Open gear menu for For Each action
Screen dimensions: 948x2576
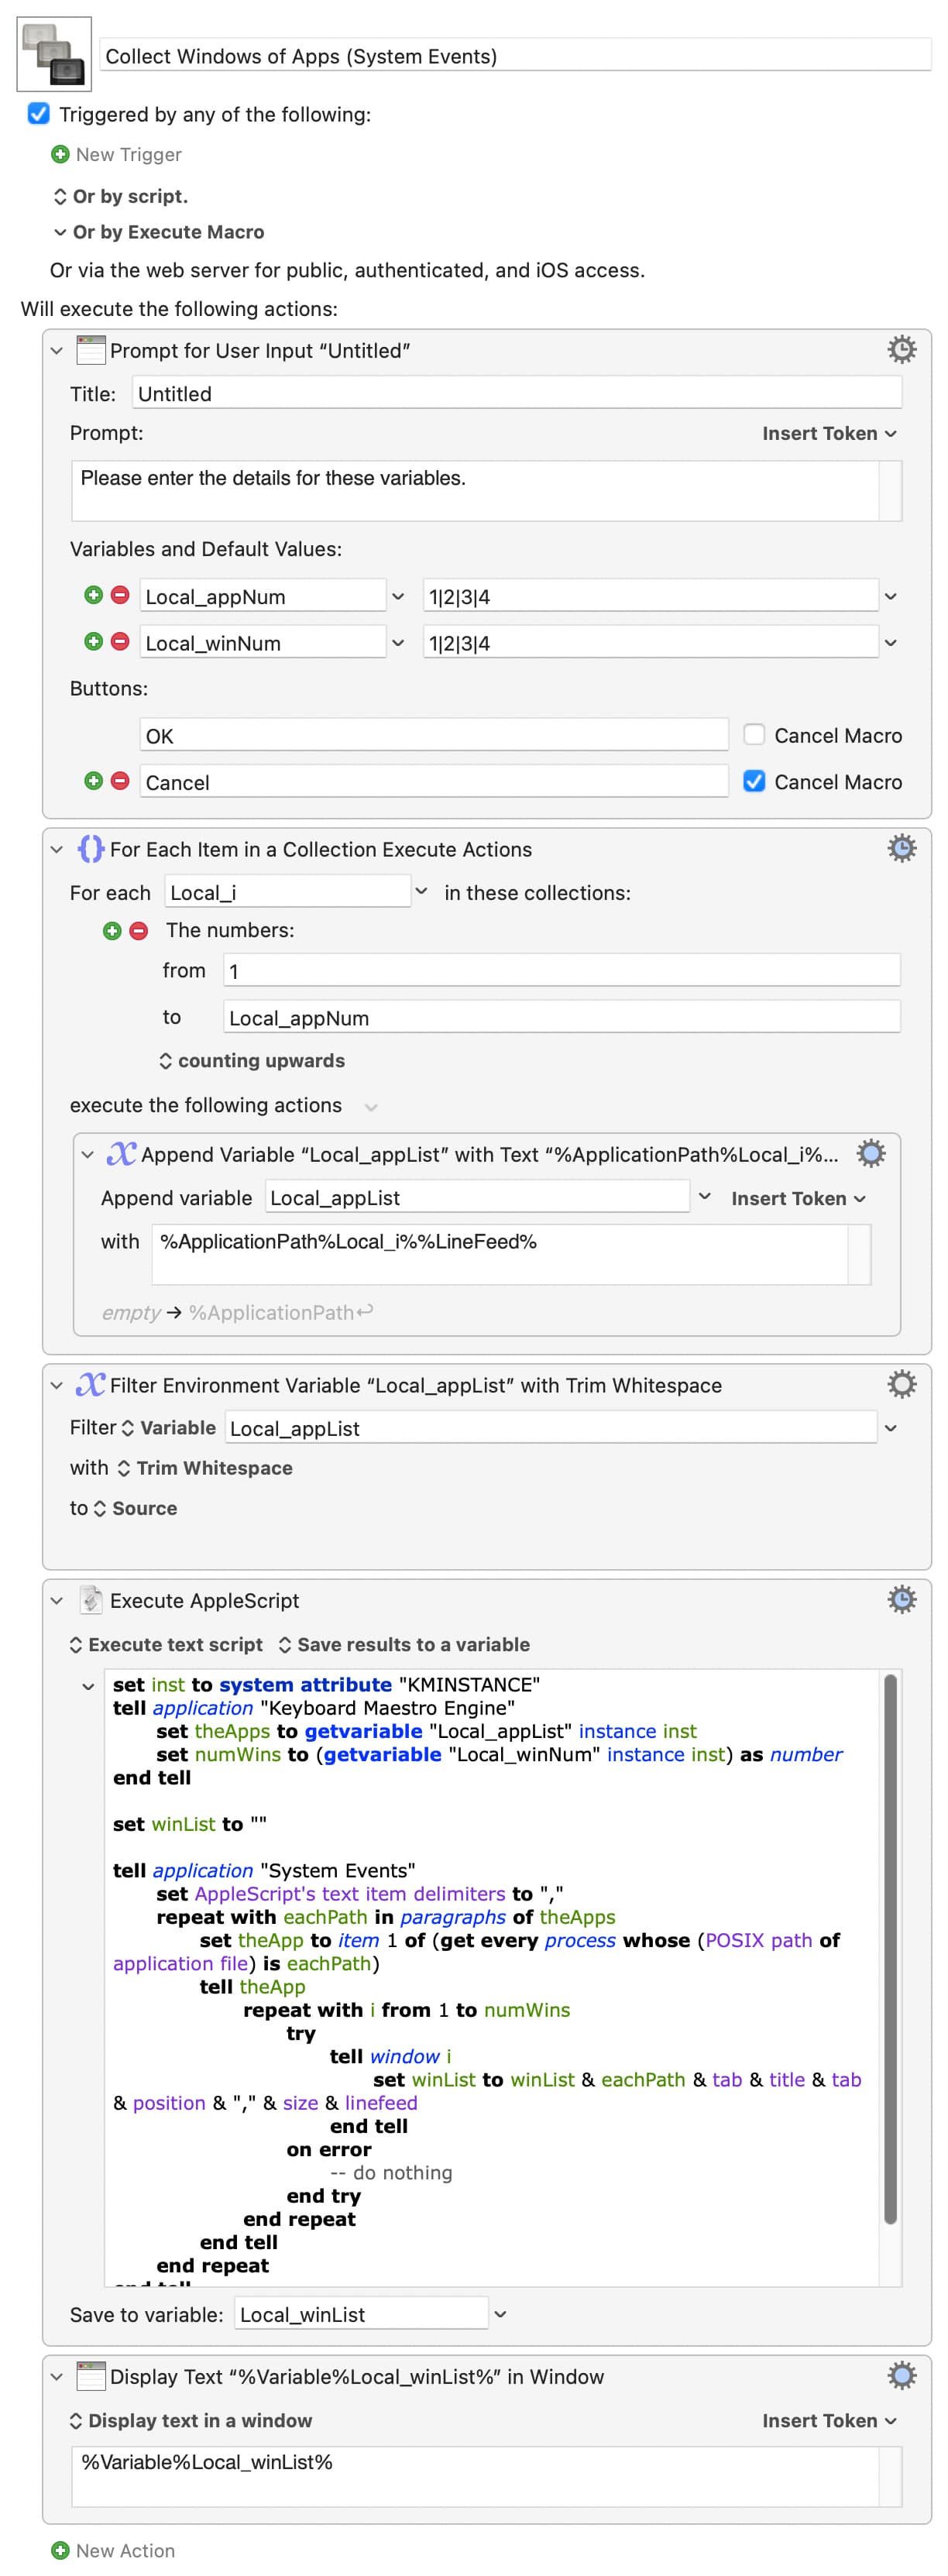click(901, 848)
